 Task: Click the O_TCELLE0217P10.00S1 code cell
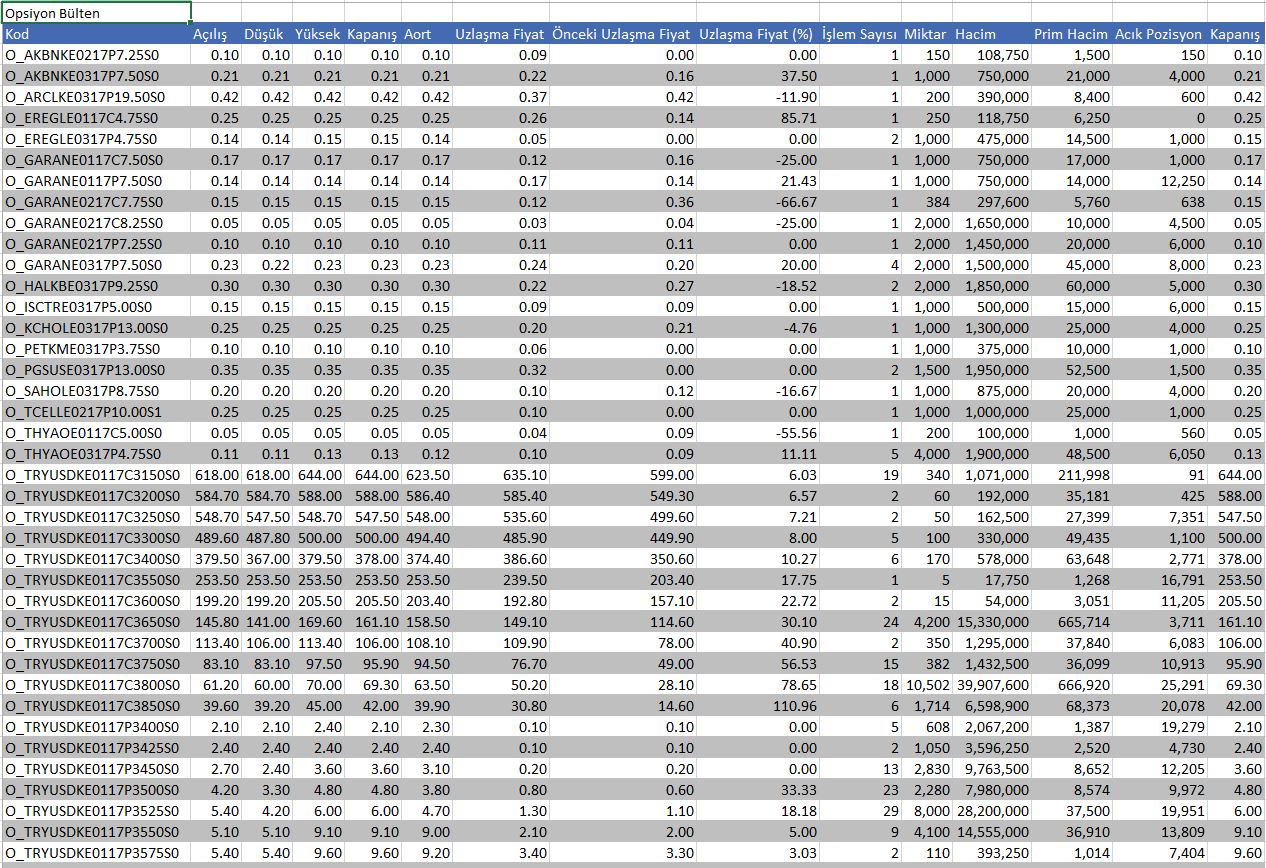96,412
